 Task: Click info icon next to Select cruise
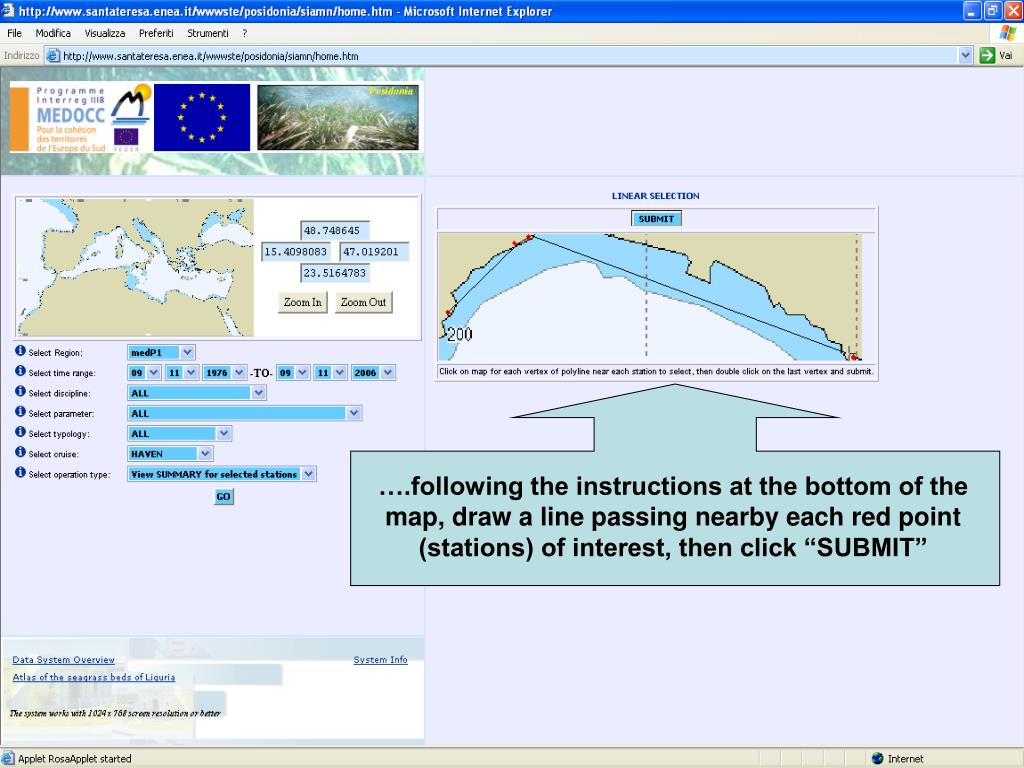(x=20, y=453)
